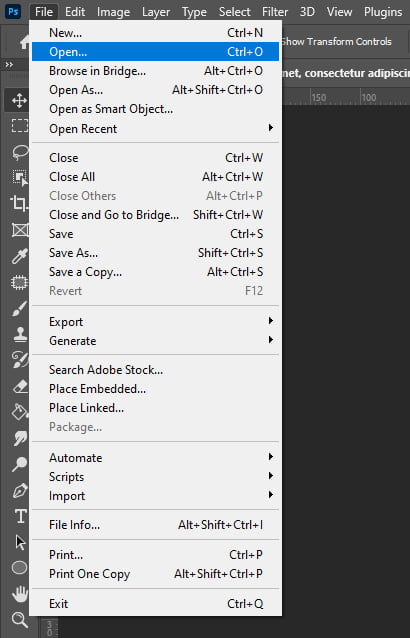Choose Place Embedded...
This screenshot has width=410, height=638.
[x=155, y=389]
